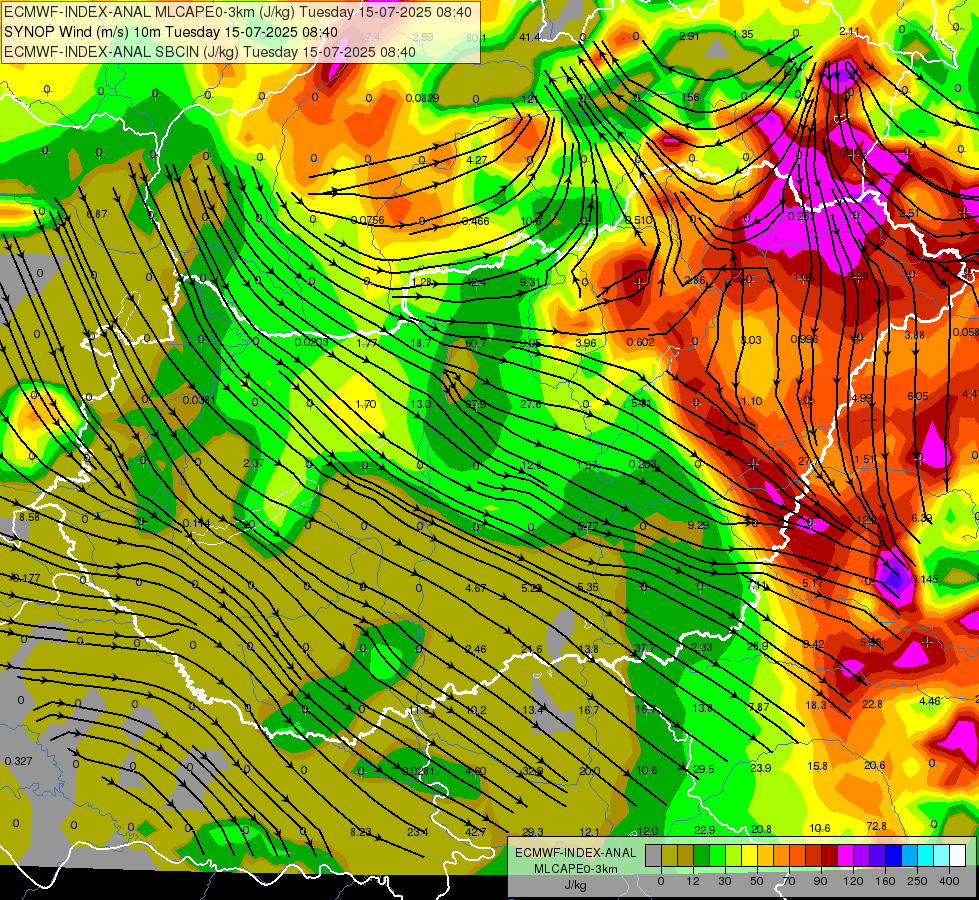979x900 pixels.
Task: Click the map value 9.29
Action: coord(698,525)
